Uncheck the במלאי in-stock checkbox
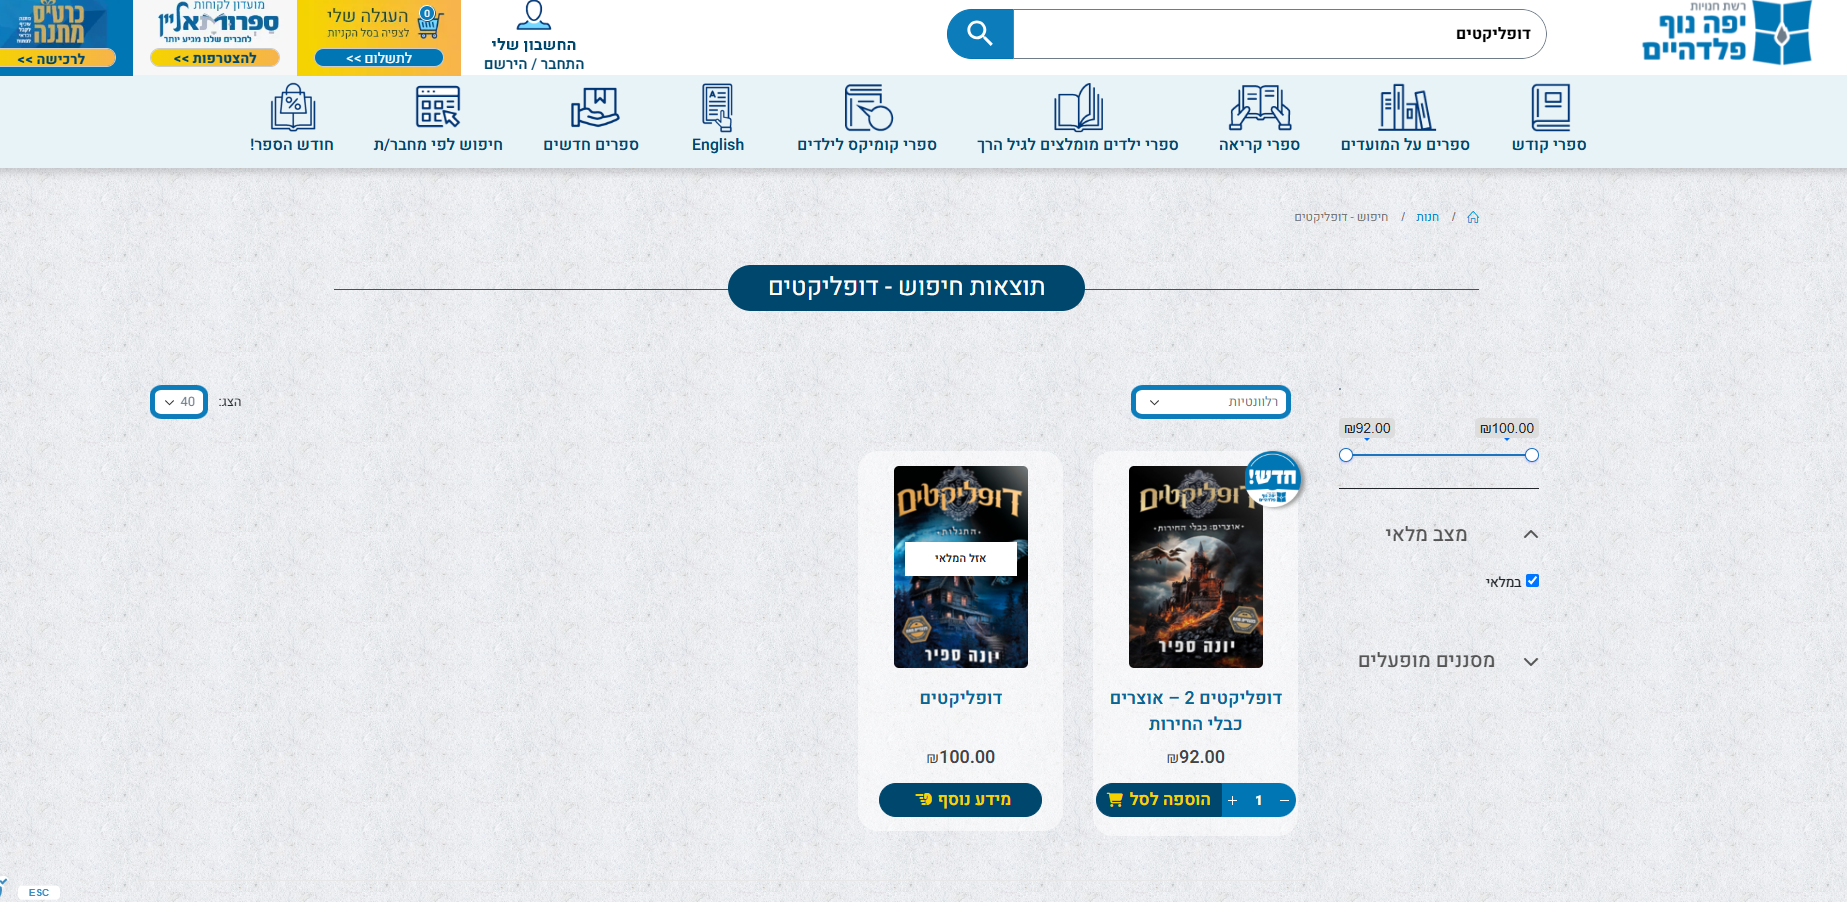The width and height of the screenshot is (1847, 902). (1532, 581)
